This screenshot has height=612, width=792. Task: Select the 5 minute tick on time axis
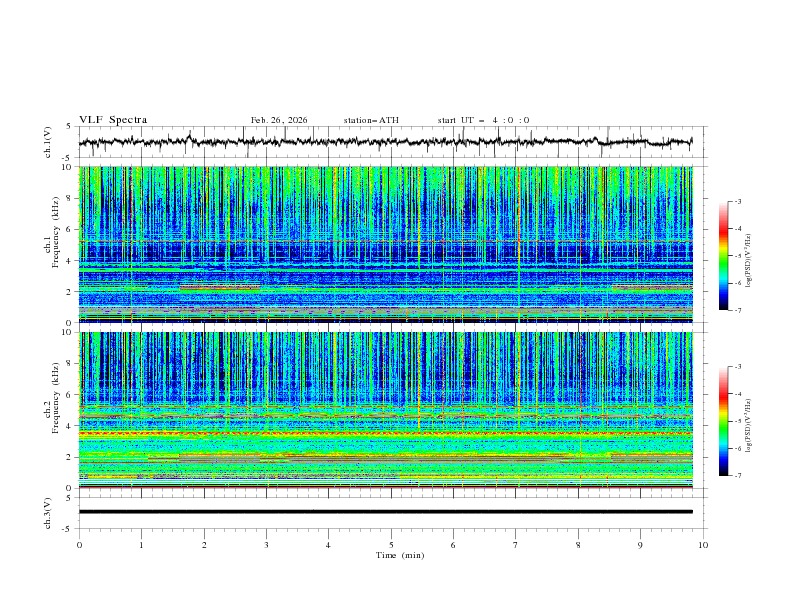[391, 545]
